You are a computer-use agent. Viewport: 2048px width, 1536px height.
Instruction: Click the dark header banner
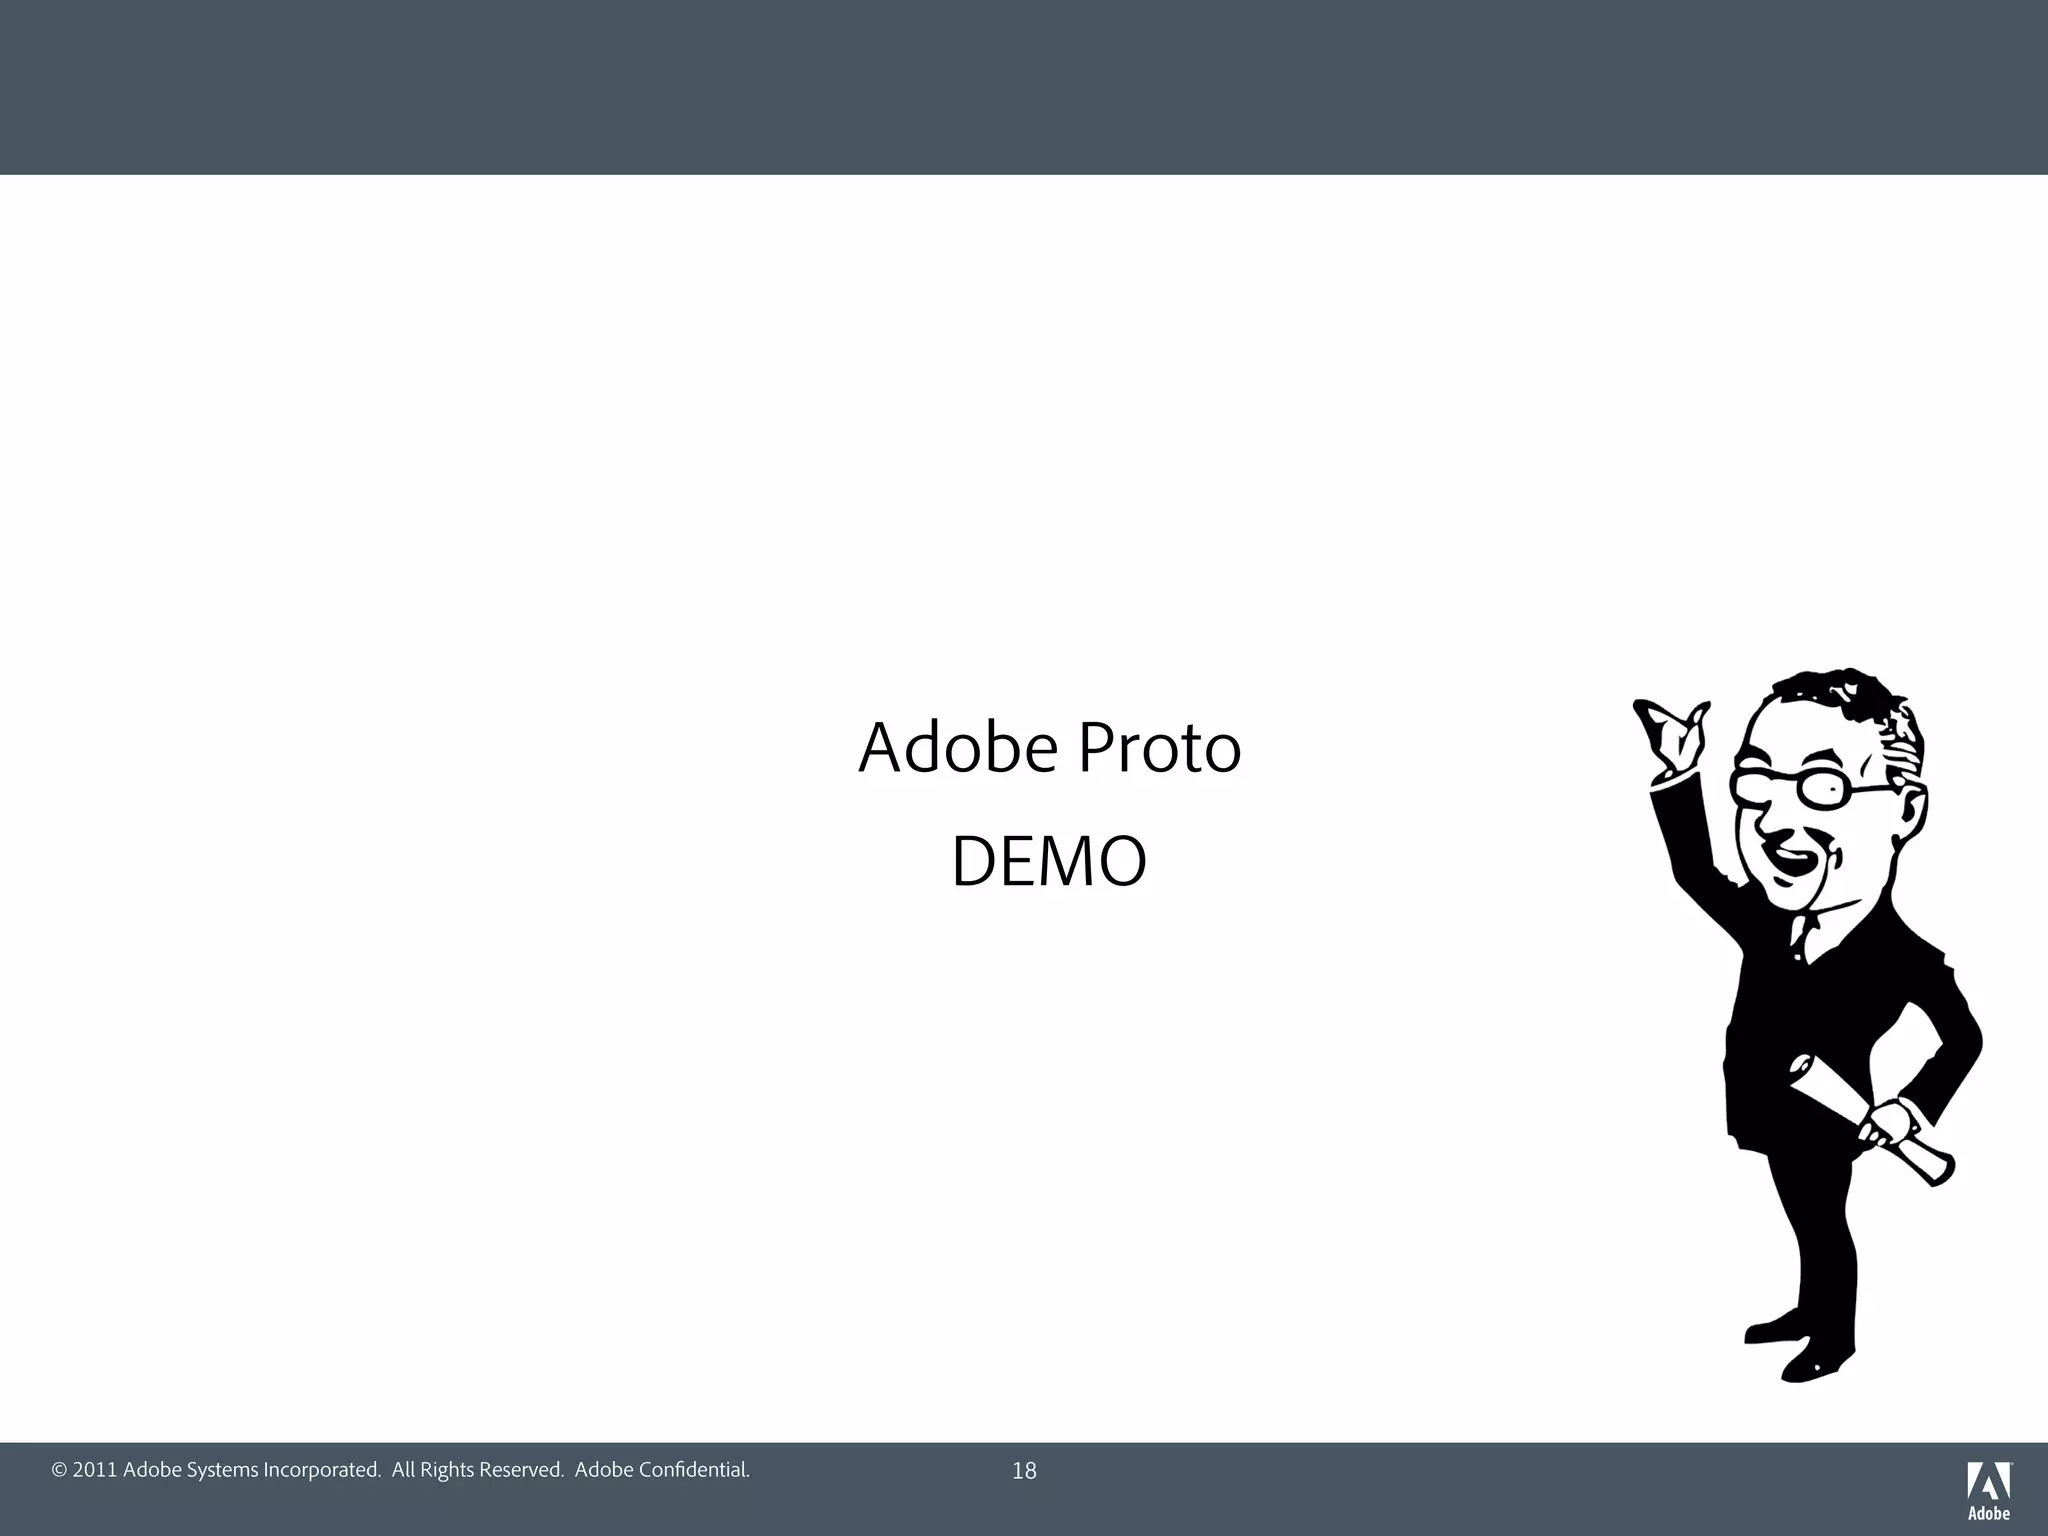tap(1024, 87)
